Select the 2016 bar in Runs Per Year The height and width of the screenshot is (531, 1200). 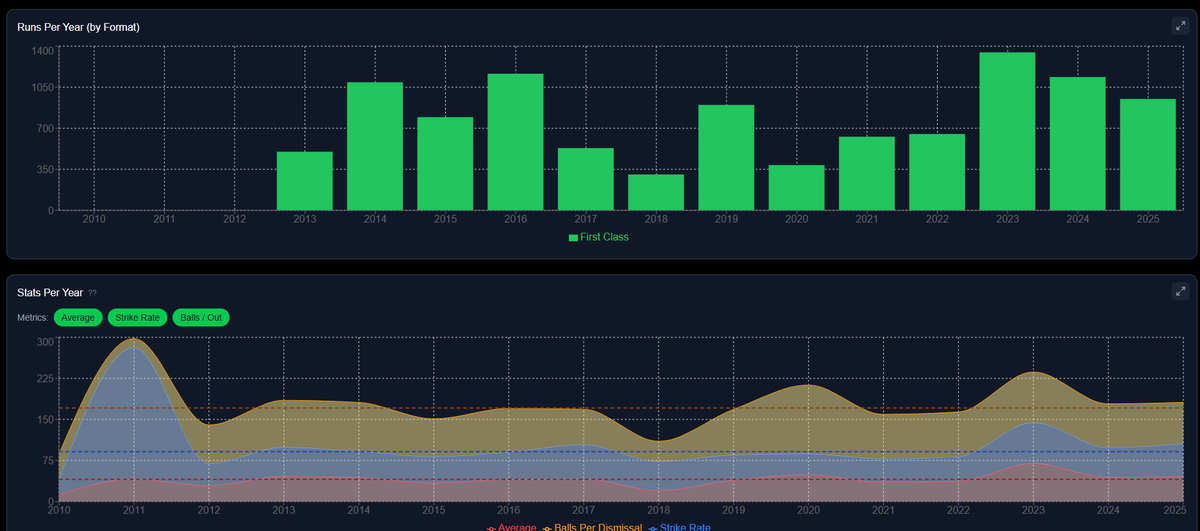516,142
